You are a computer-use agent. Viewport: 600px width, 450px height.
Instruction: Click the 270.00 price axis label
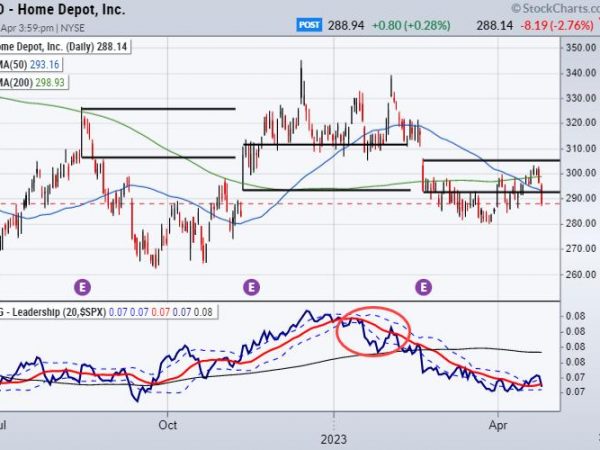click(x=581, y=249)
